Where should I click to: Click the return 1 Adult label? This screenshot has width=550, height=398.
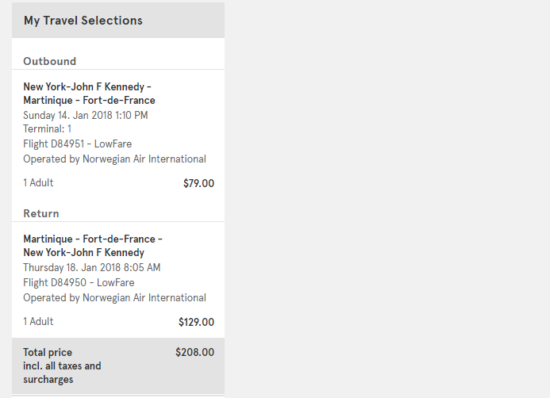pyautogui.click(x=38, y=322)
